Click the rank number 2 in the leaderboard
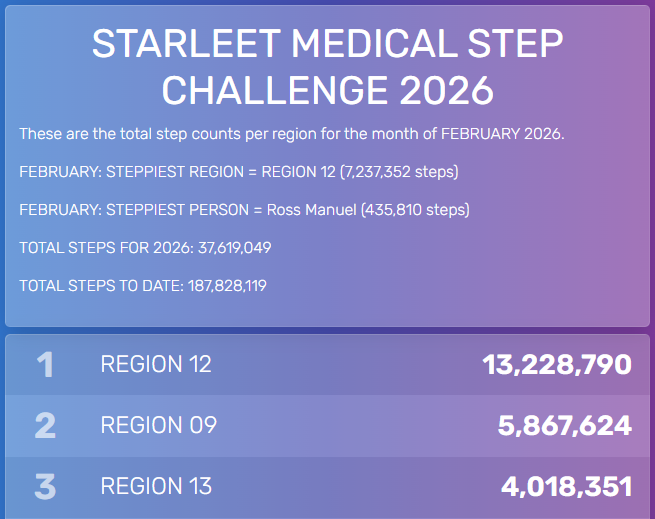The width and height of the screenshot is (655, 519). (x=44, y=426)
